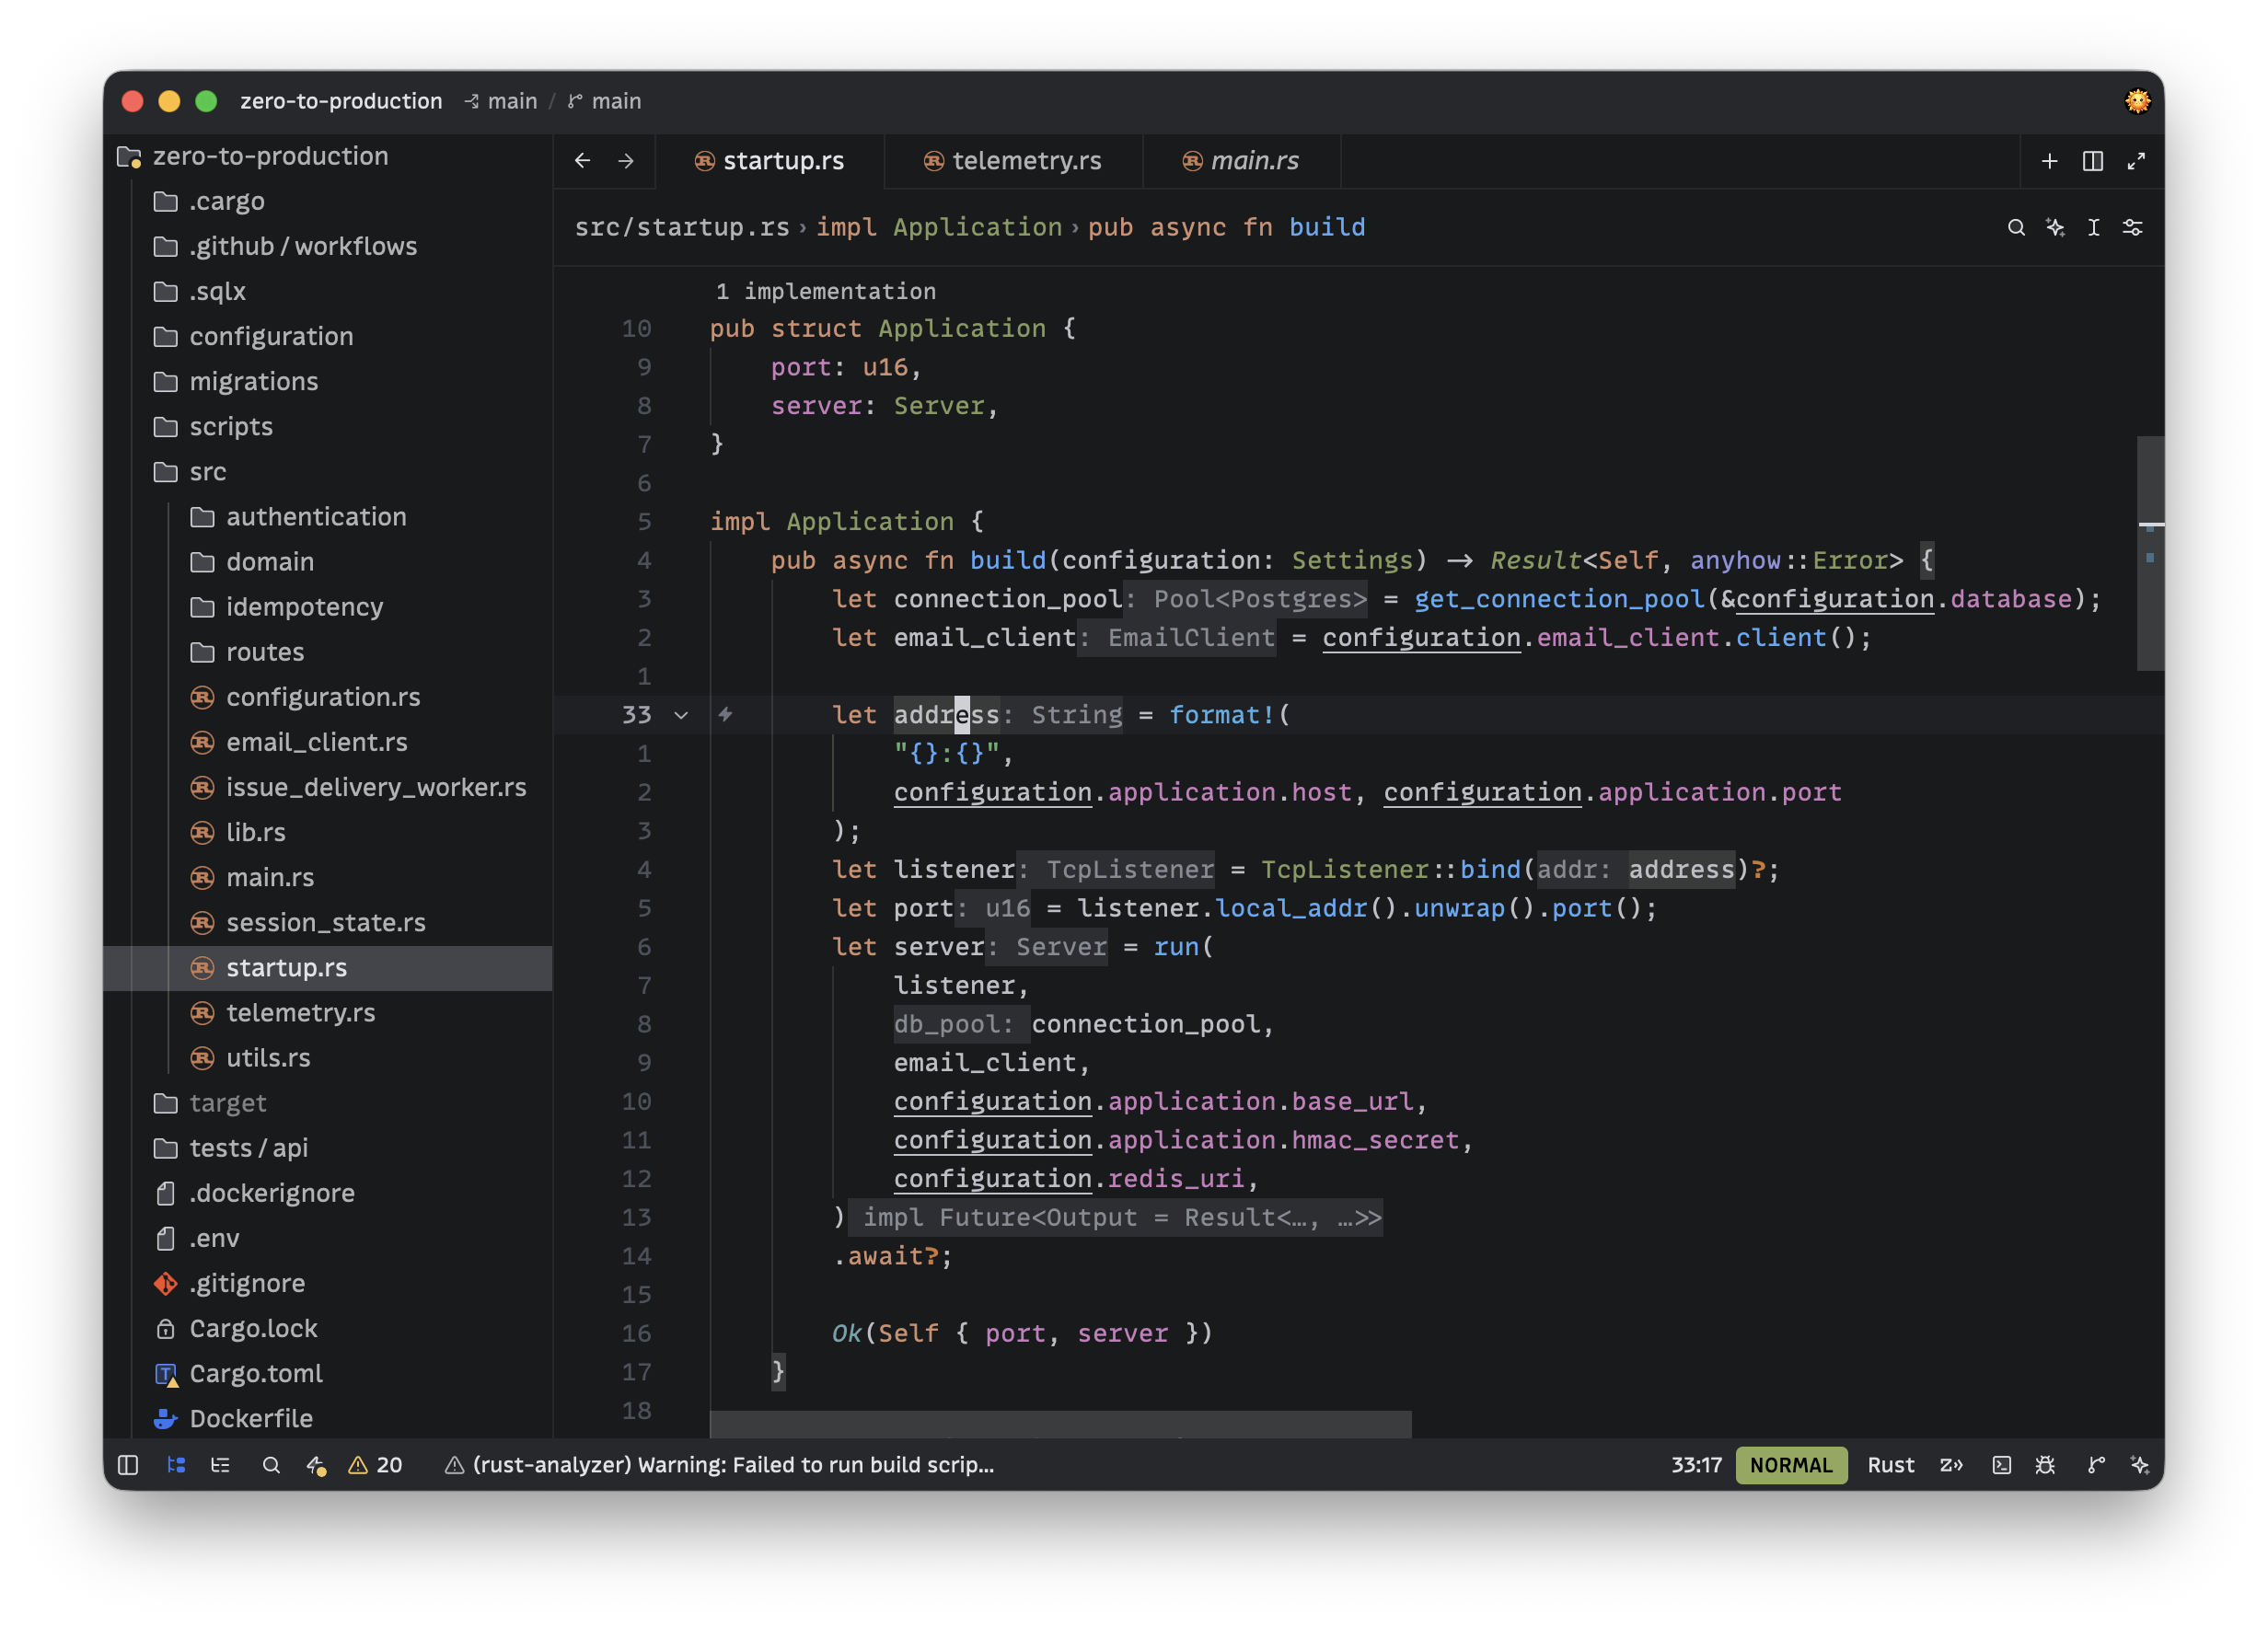
Task: Open the selection menu text-cursor icon
Action: coord(2093,228)
